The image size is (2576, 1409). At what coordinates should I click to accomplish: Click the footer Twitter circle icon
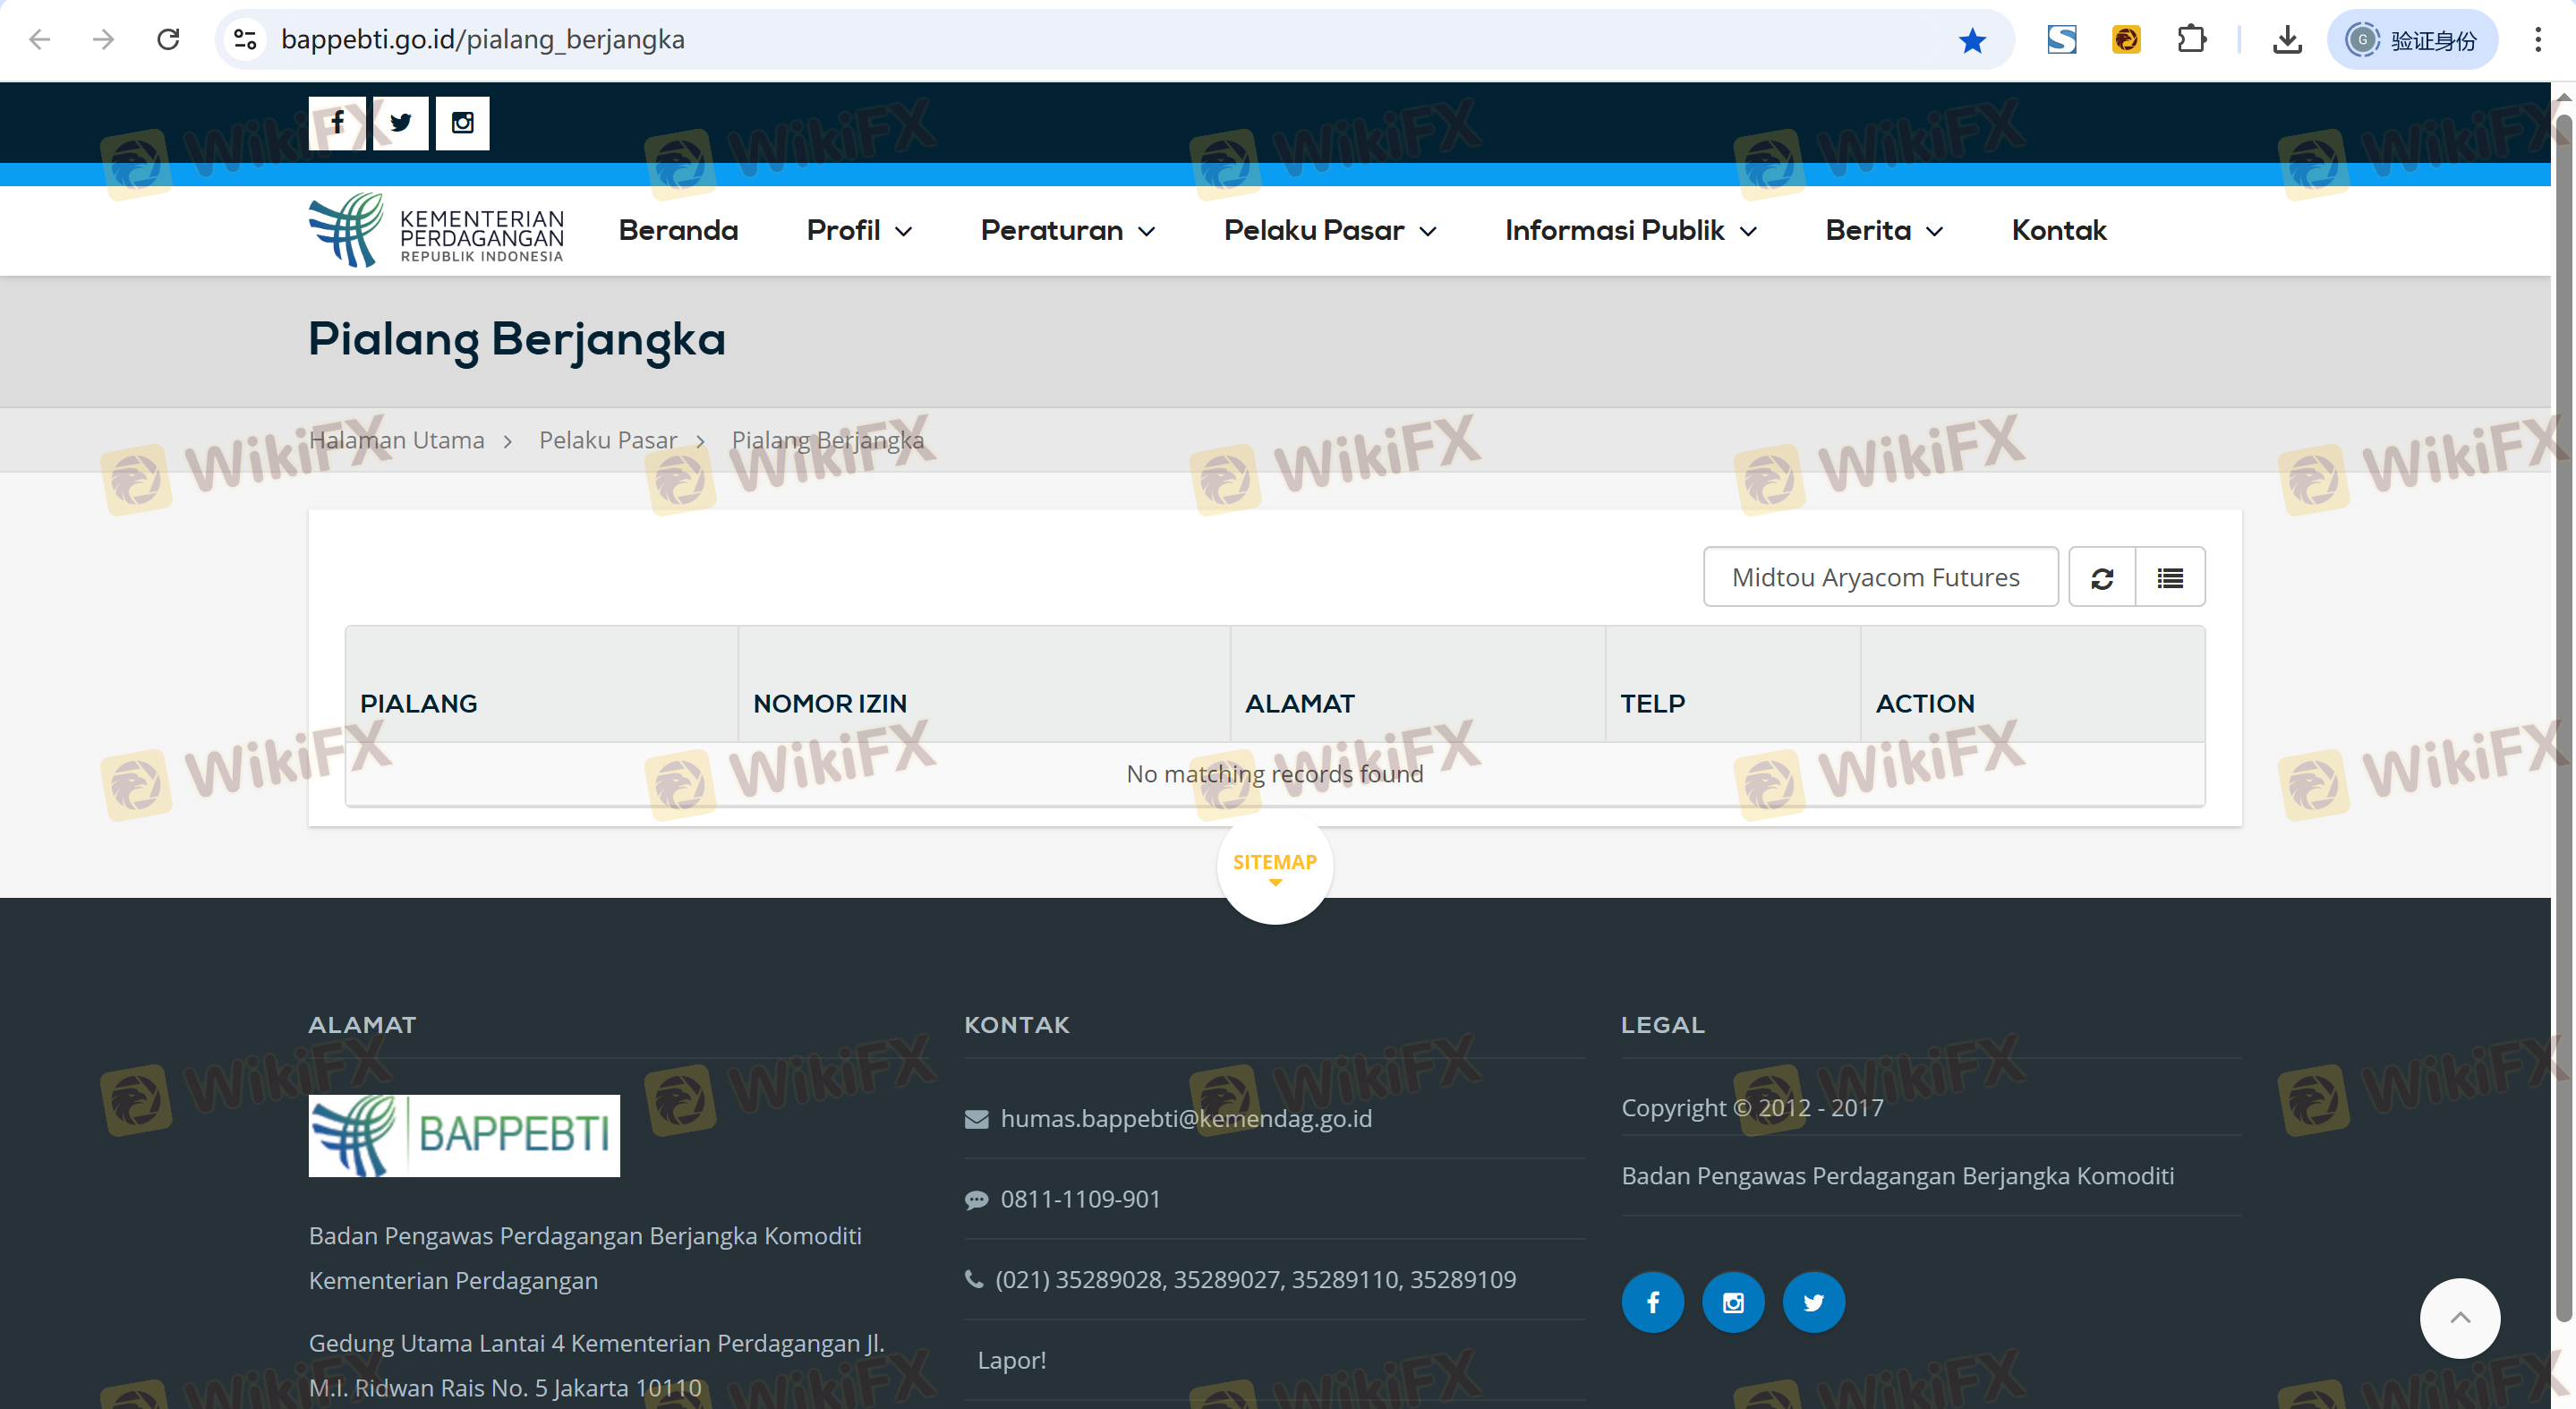(x=1813, y=1302)
